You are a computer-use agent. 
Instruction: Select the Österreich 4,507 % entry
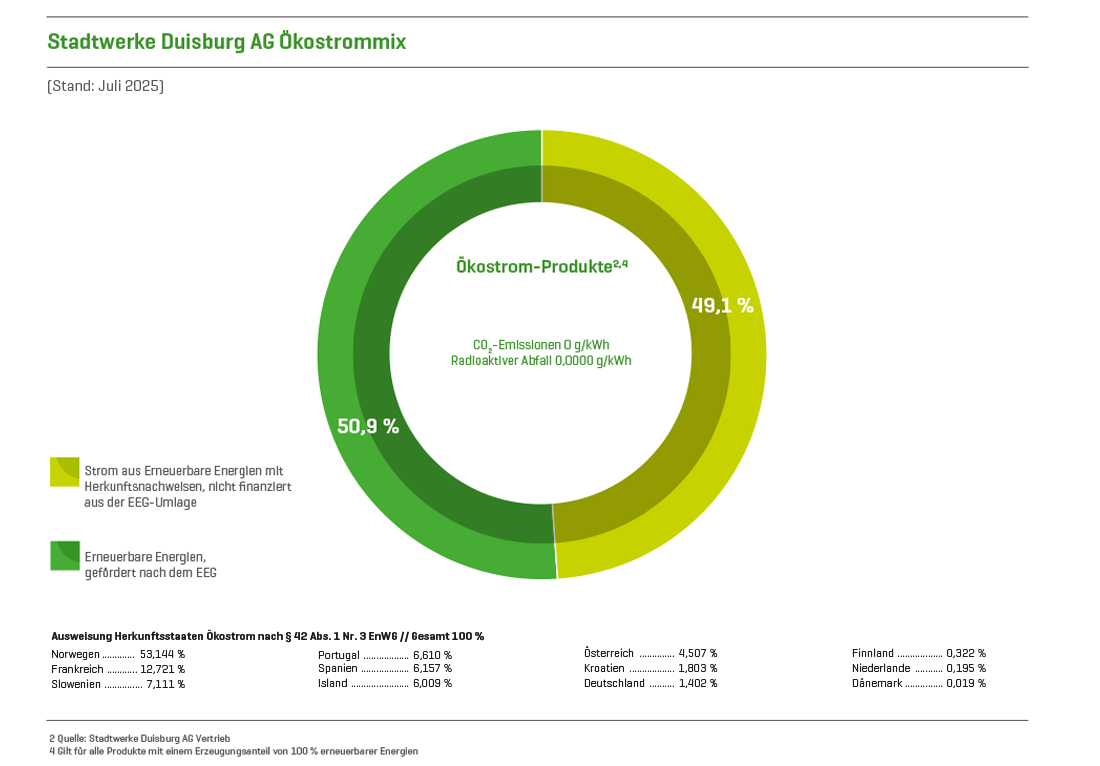pos(651,653)
